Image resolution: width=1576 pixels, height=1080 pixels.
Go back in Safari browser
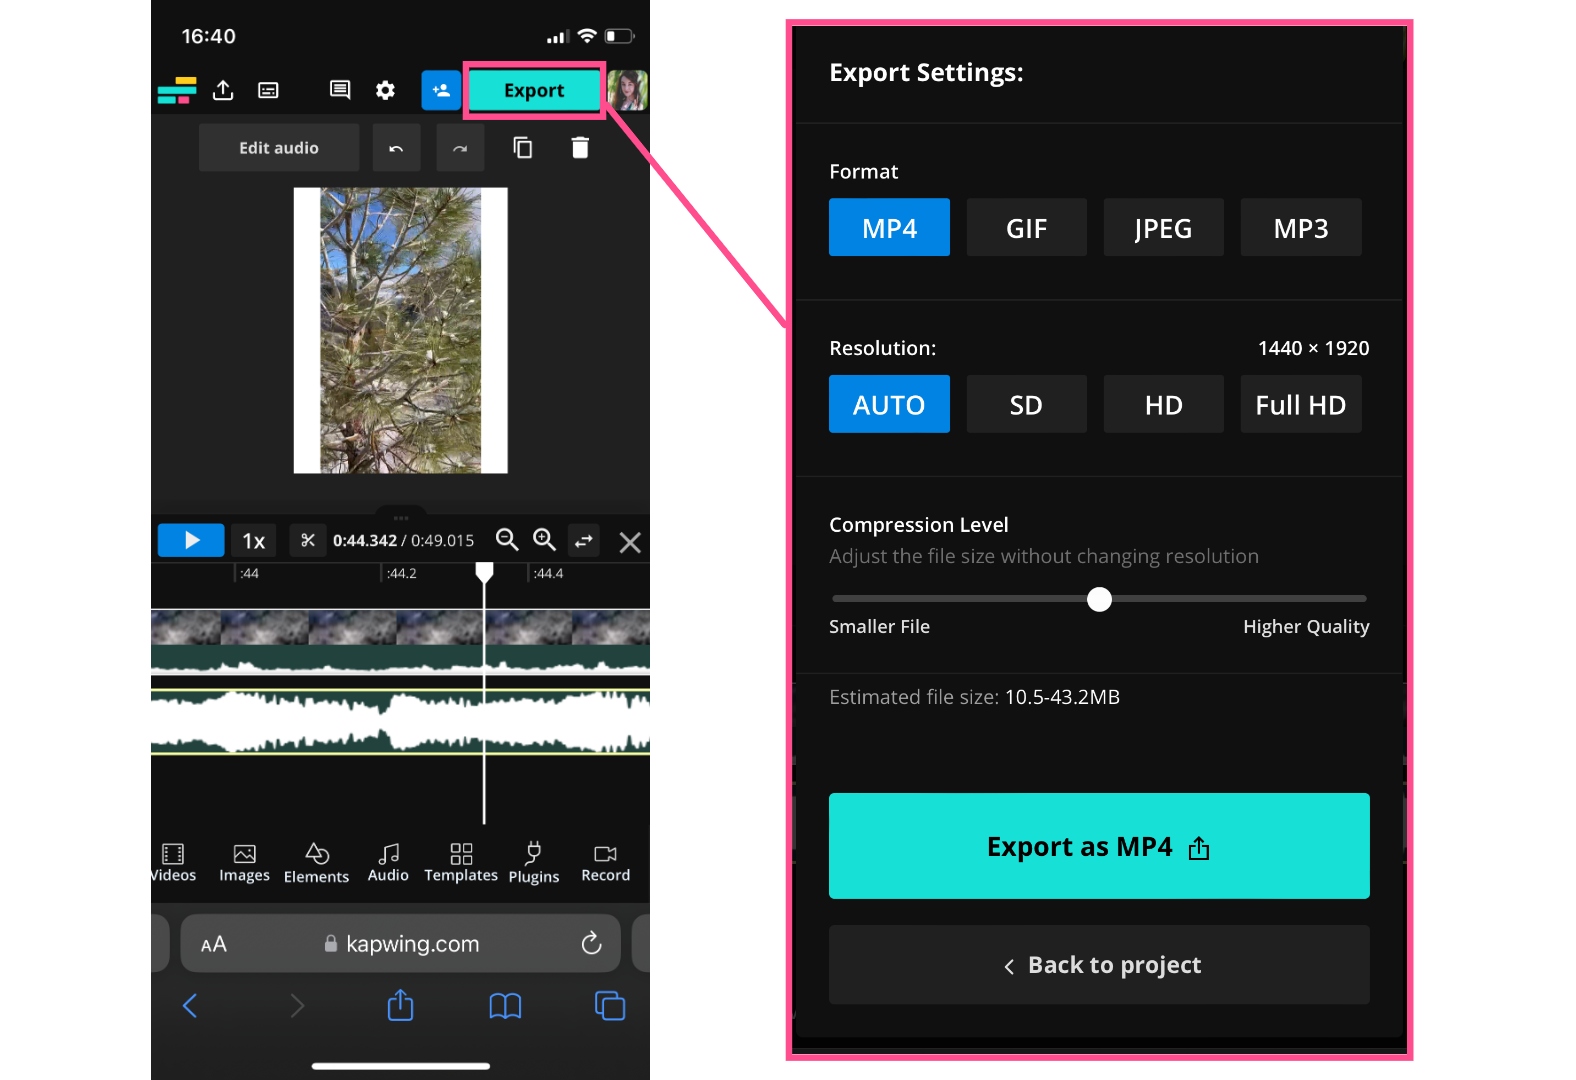(190, 1005)
